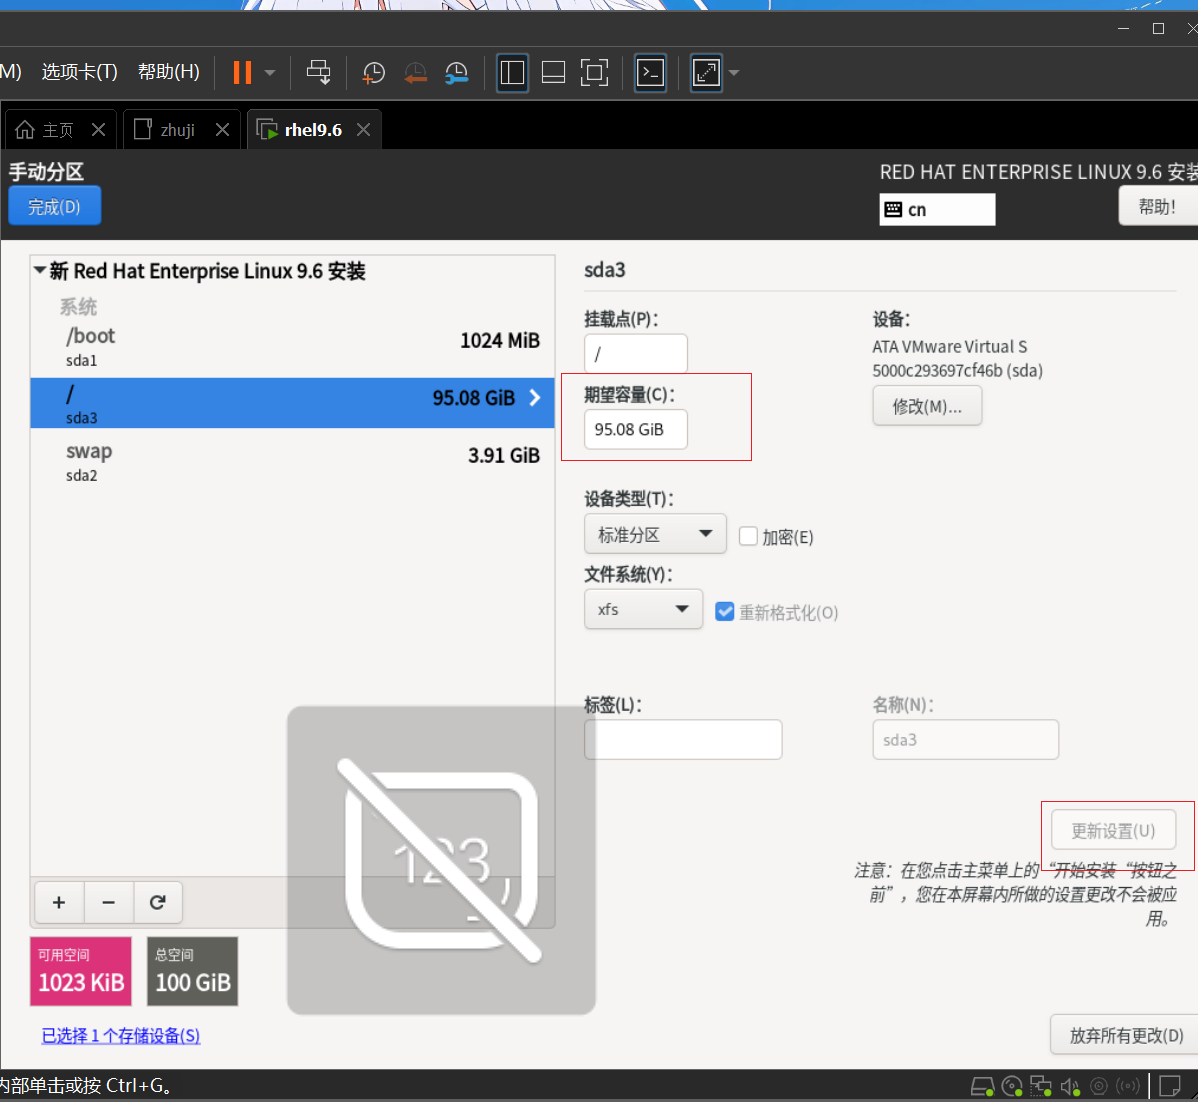Open the 已选择 1 个存储设备(S) link
Screen dimensions: 1198x1102
(121, 1036)
